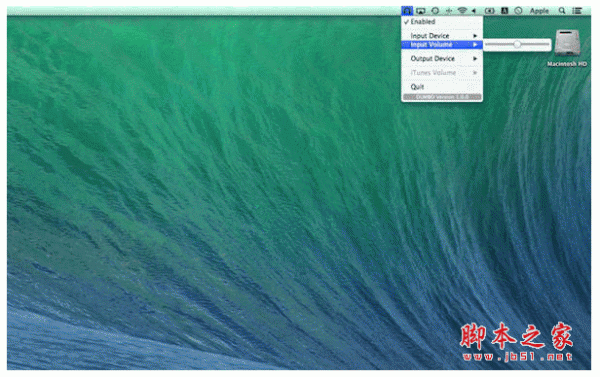Open the clock icon in menu bar

(518, 11)
